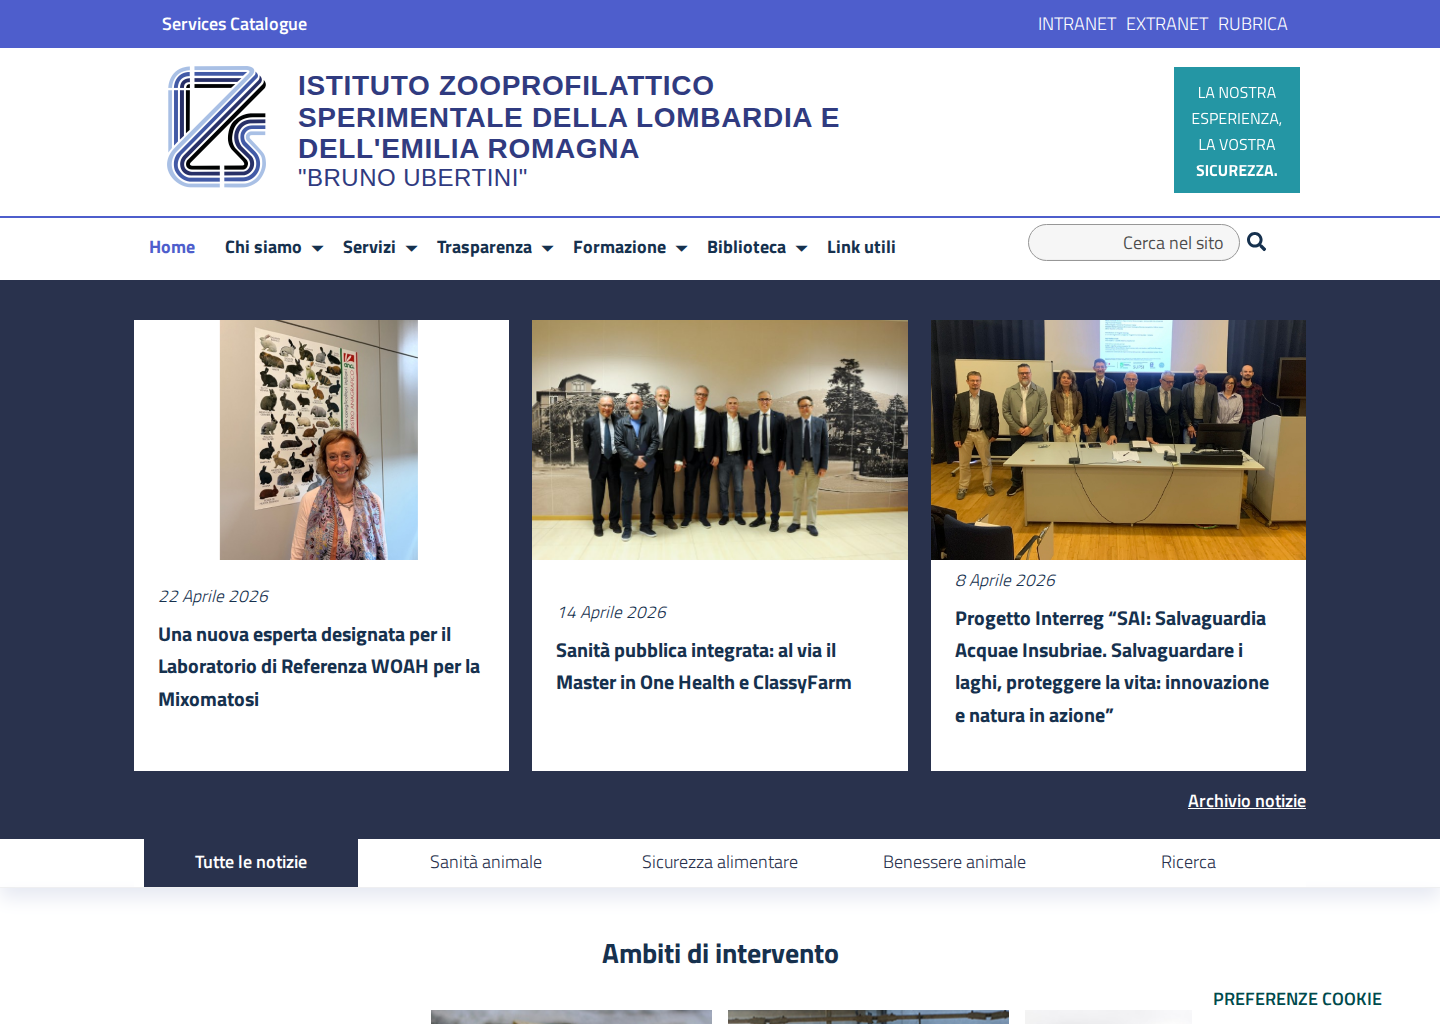
Task: Open the RUBRICA link
Action: pyautogui.click(x=1253, y=24)
